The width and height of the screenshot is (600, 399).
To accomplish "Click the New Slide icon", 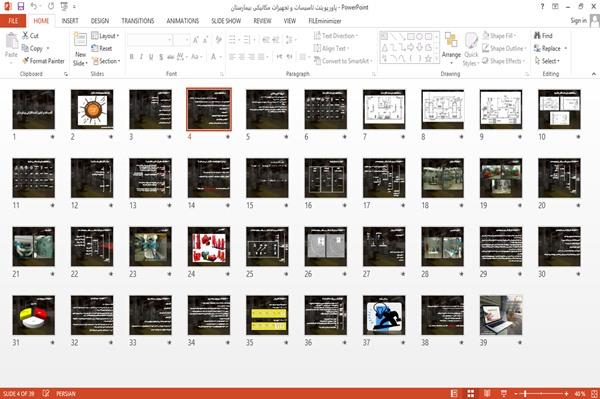I will [80, 41].
